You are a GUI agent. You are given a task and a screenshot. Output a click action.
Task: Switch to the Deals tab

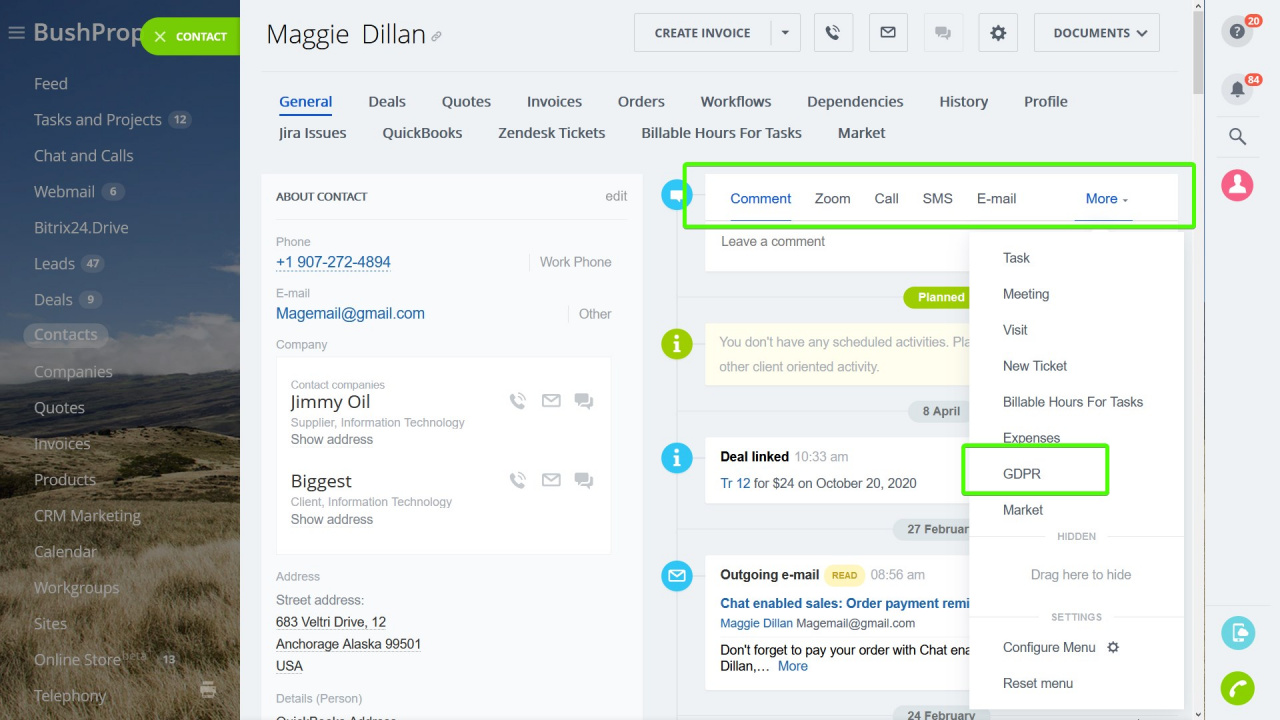(x=387, y=101)
